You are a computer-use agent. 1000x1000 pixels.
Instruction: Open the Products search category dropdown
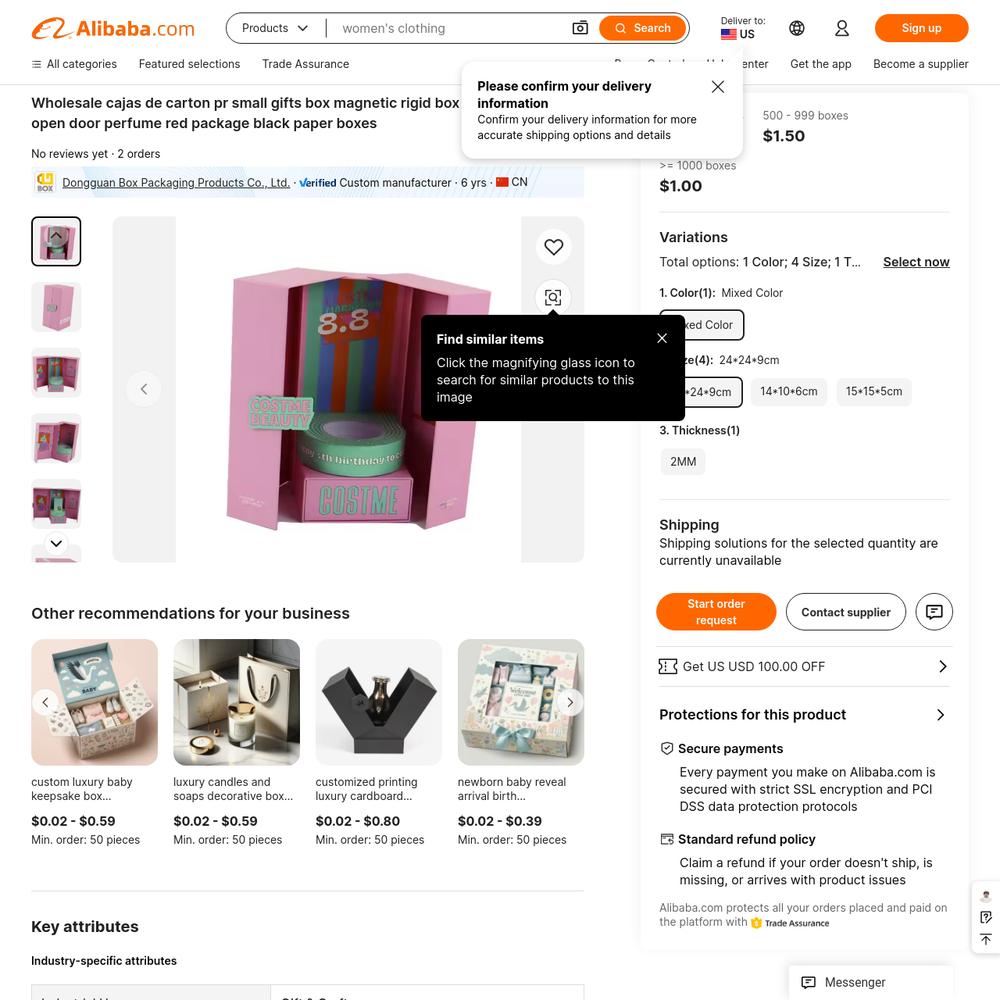click(x=275, y=28)
